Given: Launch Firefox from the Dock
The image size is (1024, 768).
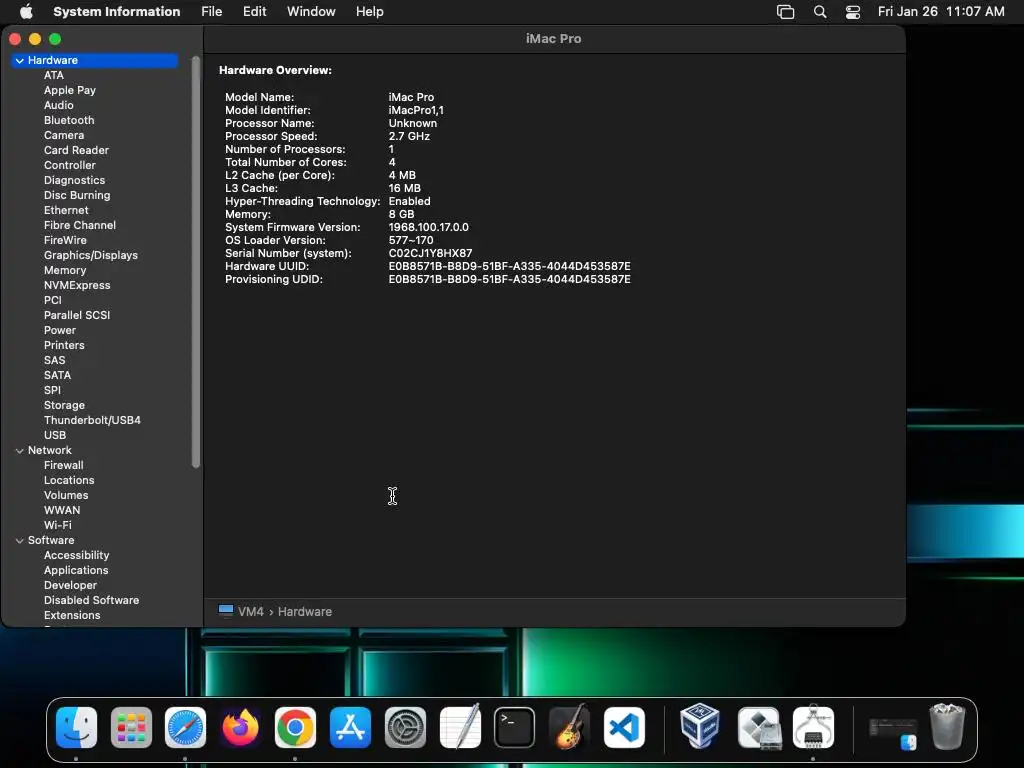Looking at the screenshot, I should [240, 727].
